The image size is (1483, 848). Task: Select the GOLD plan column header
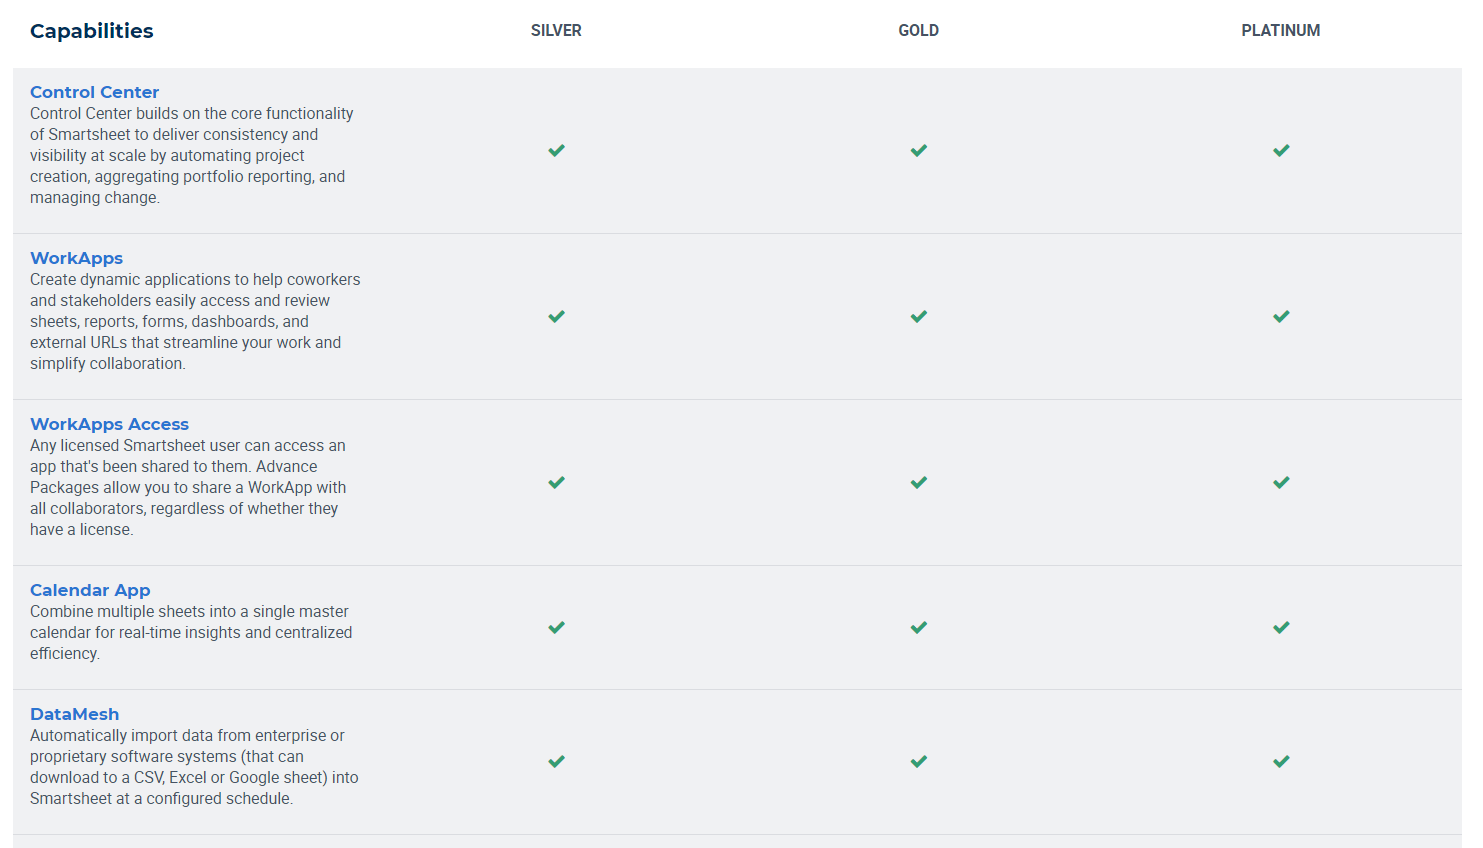918,30
